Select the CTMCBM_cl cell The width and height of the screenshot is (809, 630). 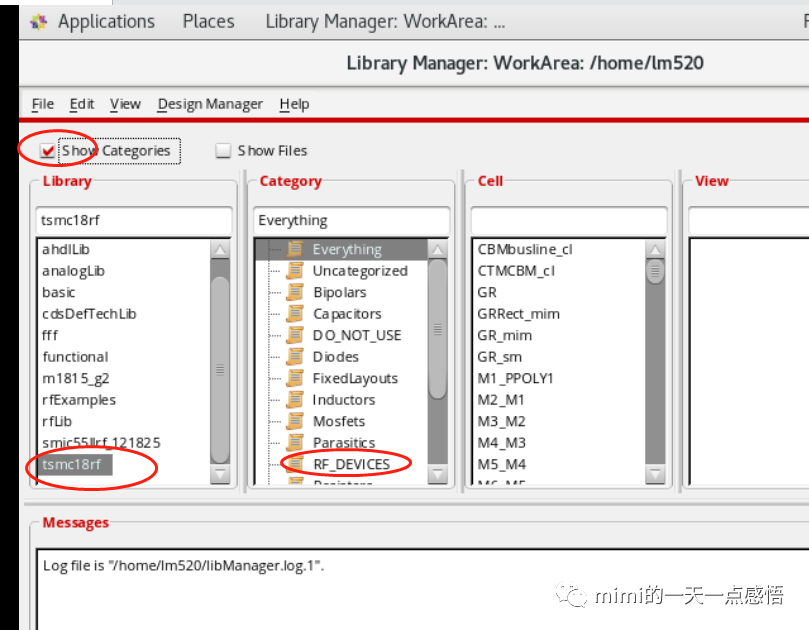(x=516, y=271)
